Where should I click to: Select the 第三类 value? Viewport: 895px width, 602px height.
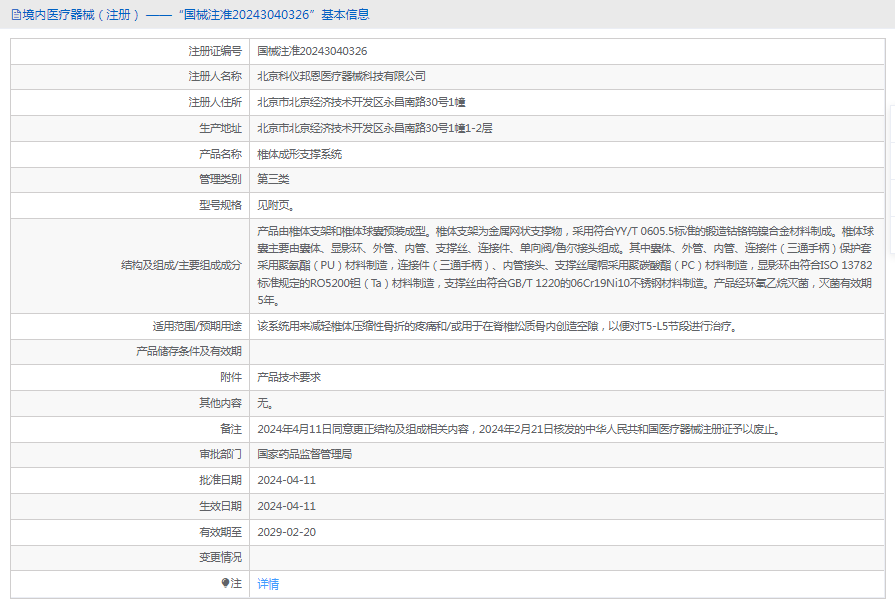[x=273, y=179]
